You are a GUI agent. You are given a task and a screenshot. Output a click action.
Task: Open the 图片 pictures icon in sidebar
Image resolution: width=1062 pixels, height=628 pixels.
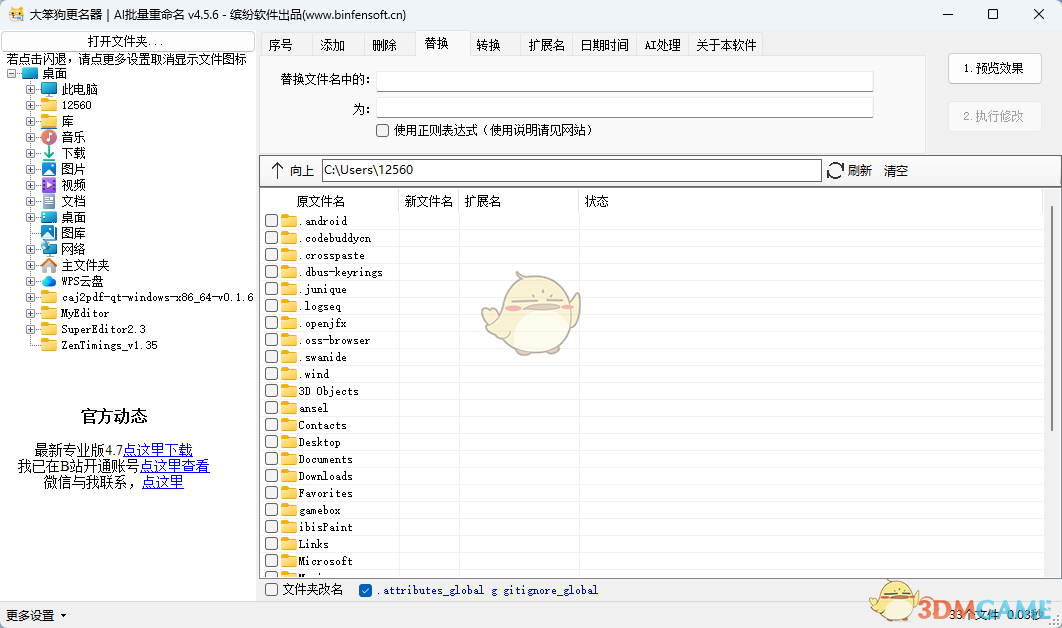48,168
